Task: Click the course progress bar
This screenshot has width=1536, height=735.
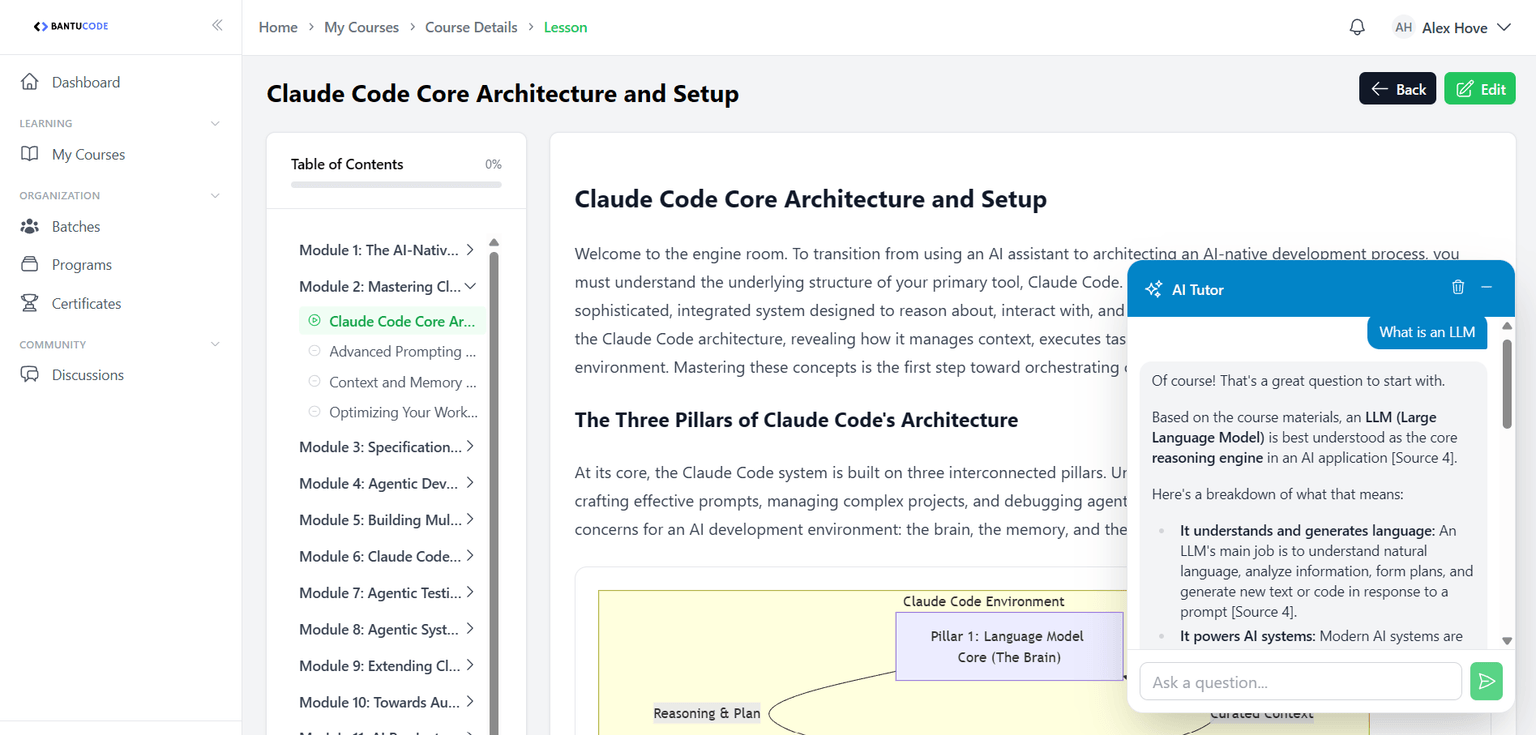Action: pos(396,184)
